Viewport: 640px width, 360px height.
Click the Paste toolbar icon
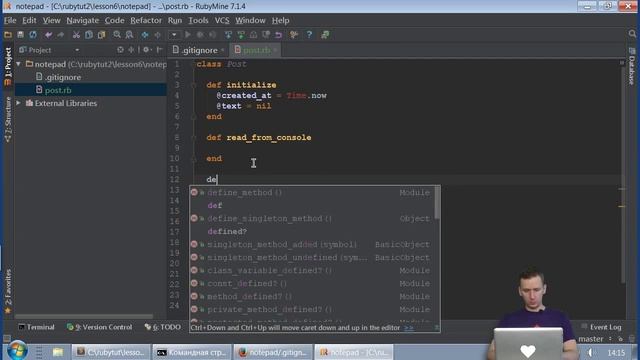pyautogui.click(x=101, y=35)
